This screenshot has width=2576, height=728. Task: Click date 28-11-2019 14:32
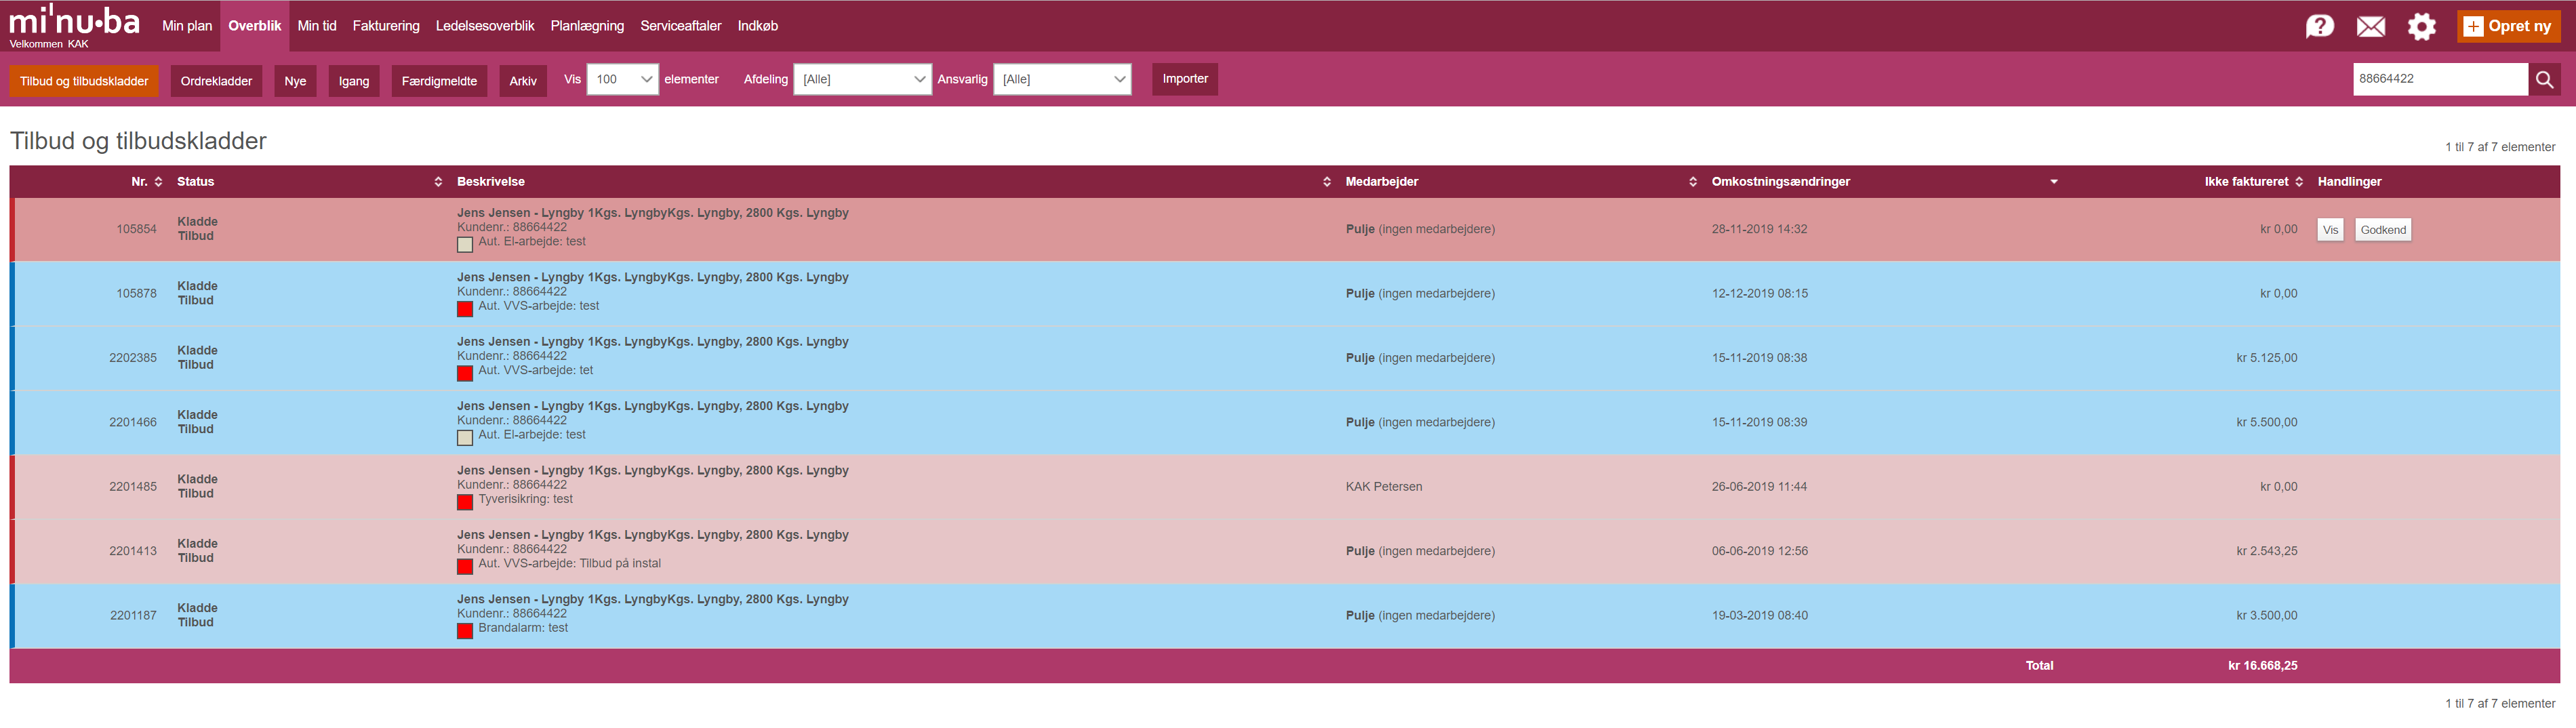tap(1759, 229)
